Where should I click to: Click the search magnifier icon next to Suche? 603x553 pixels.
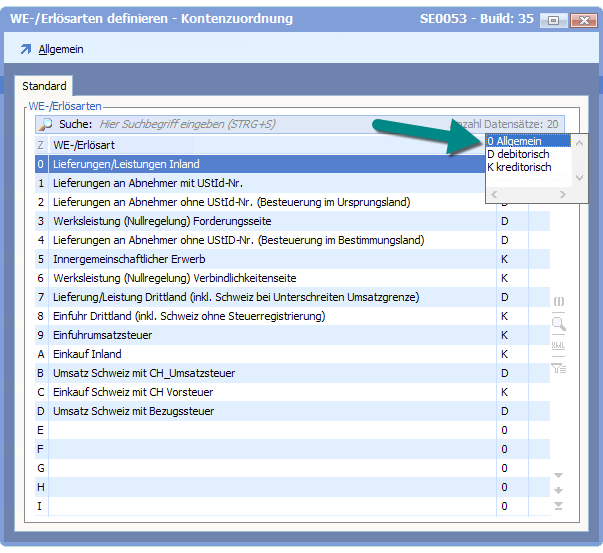45,124
